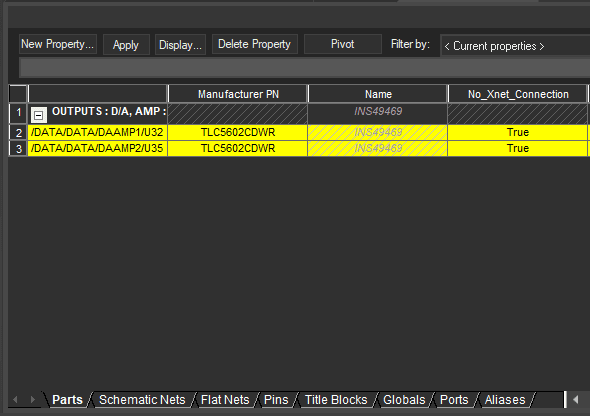The image size is (590, 416).
Task: Click INS49469 Name cell in row 1
Action: pos(378,114)
